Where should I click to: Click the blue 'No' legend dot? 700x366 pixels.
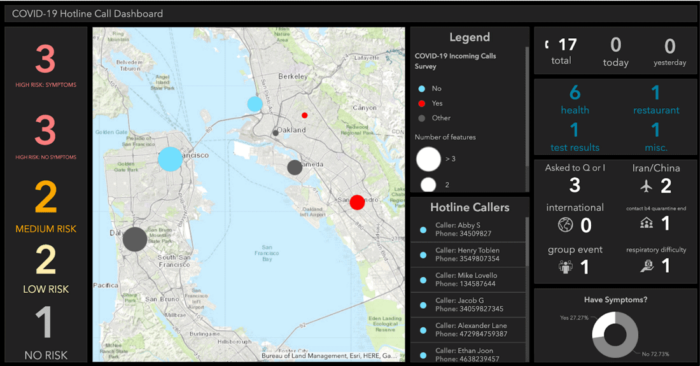coord(421,89)
